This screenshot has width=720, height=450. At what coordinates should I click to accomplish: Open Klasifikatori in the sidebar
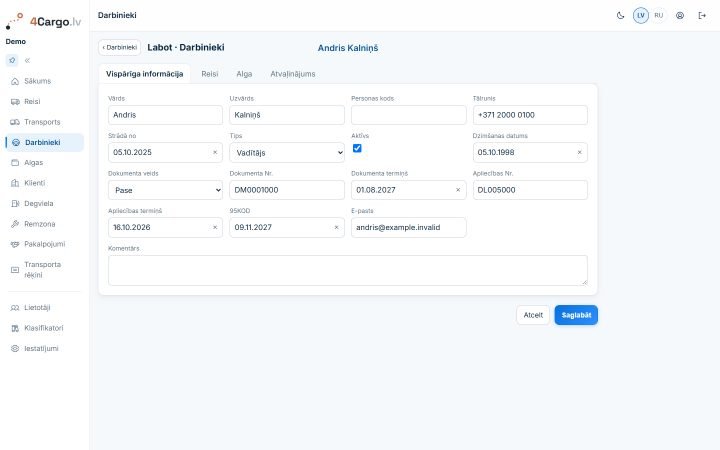[45, 328]
